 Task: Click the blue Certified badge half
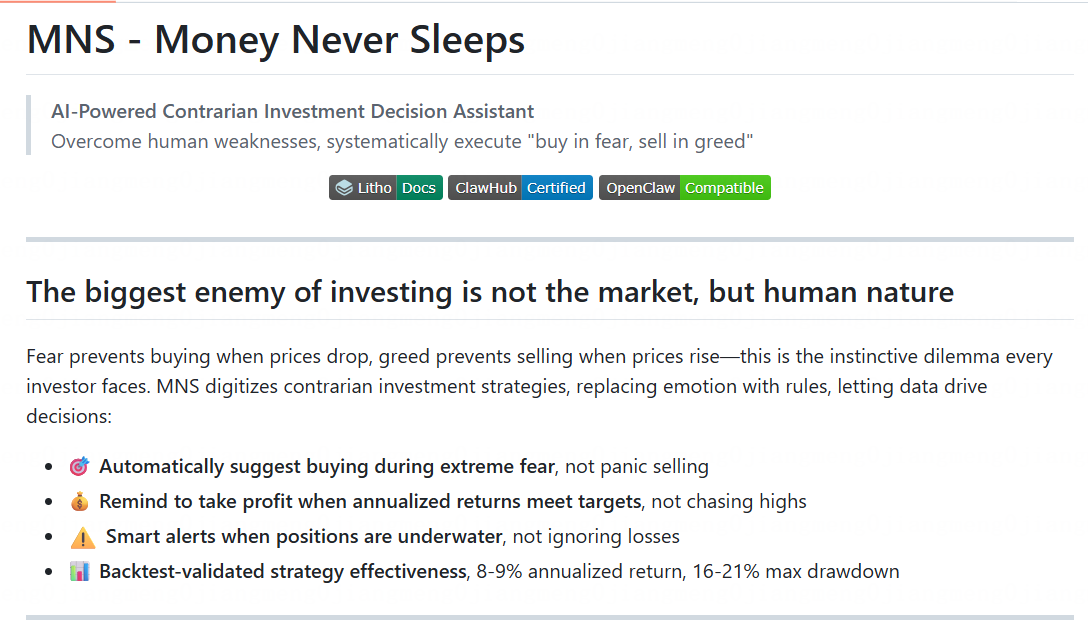[x=556, y=188]
